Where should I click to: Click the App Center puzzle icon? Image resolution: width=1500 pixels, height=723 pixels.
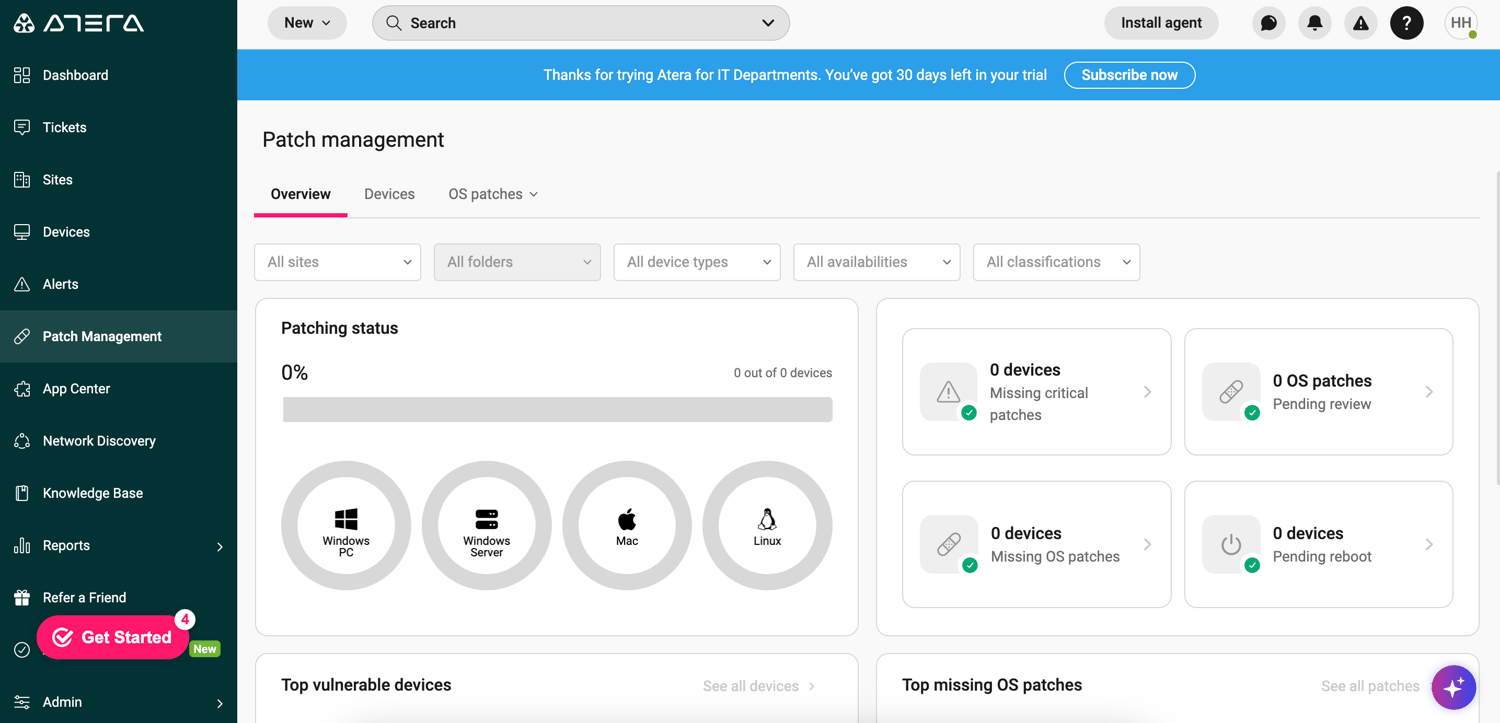22,389
